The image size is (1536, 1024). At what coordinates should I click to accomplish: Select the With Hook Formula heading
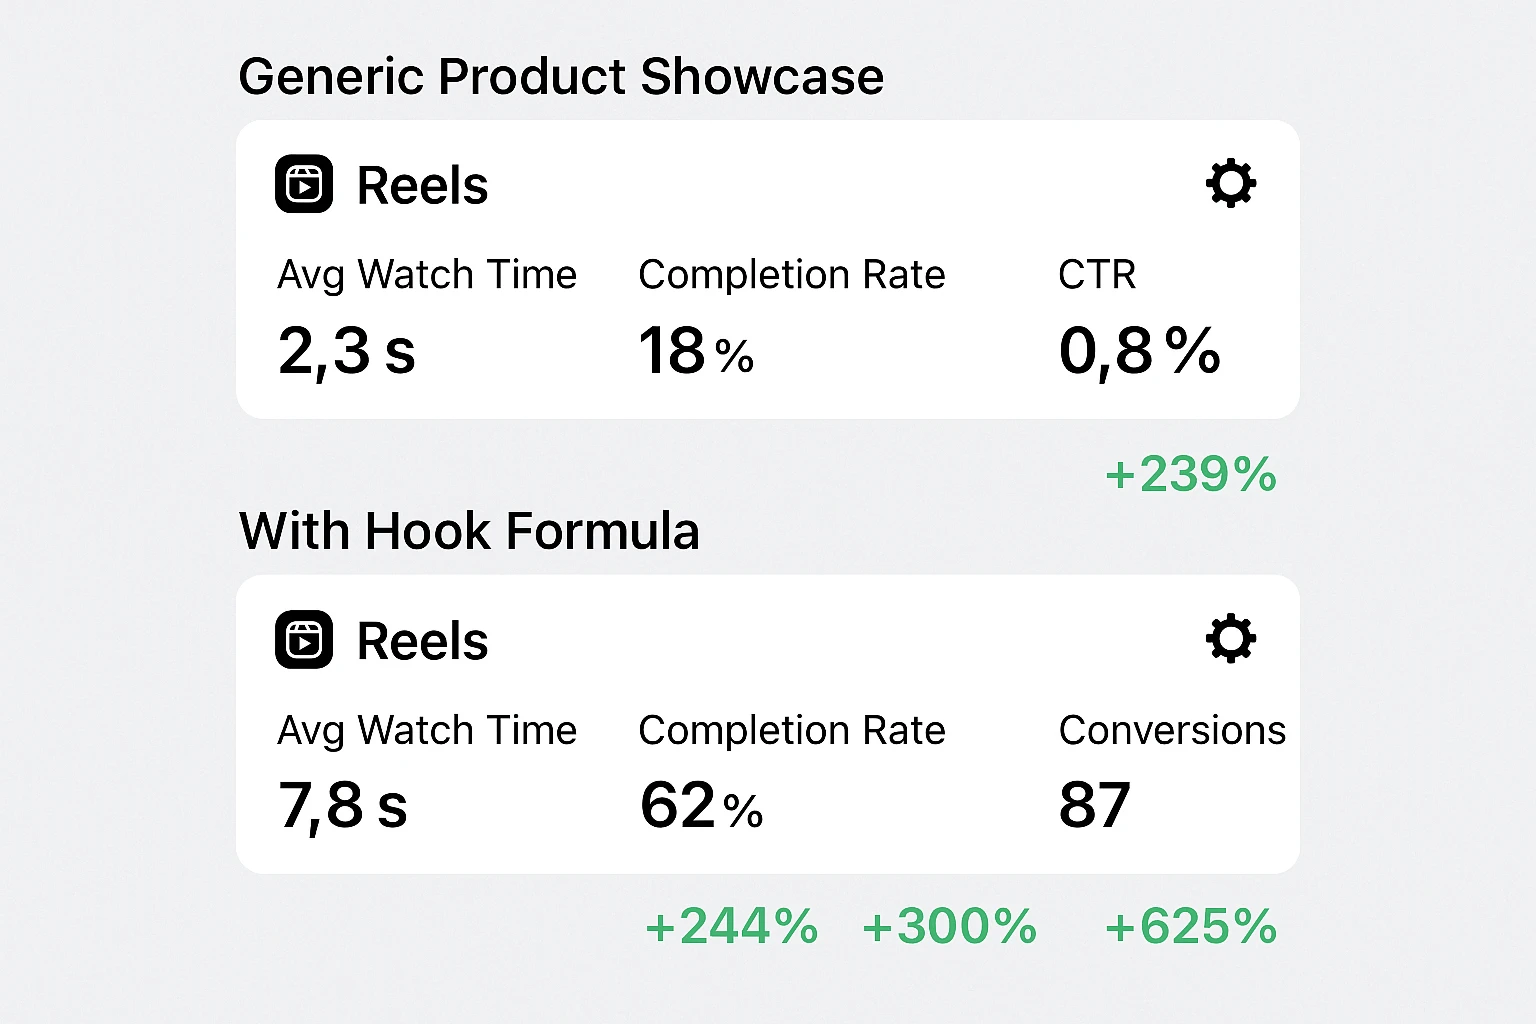pyautogui.click(x=469, y=531)
